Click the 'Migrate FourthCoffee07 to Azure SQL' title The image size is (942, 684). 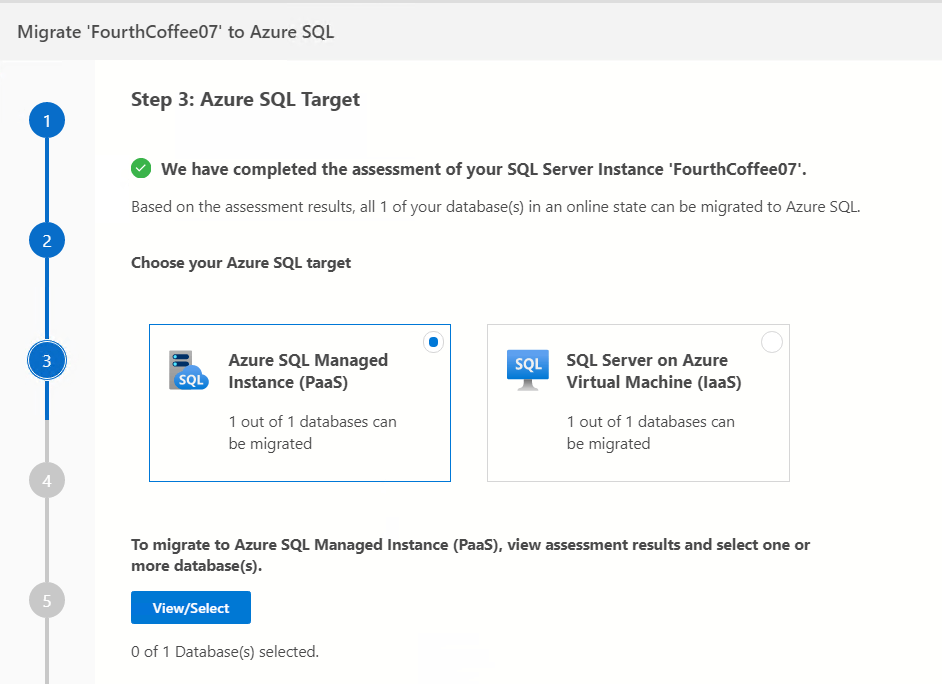pyautogui.click(x=176, y=32)
